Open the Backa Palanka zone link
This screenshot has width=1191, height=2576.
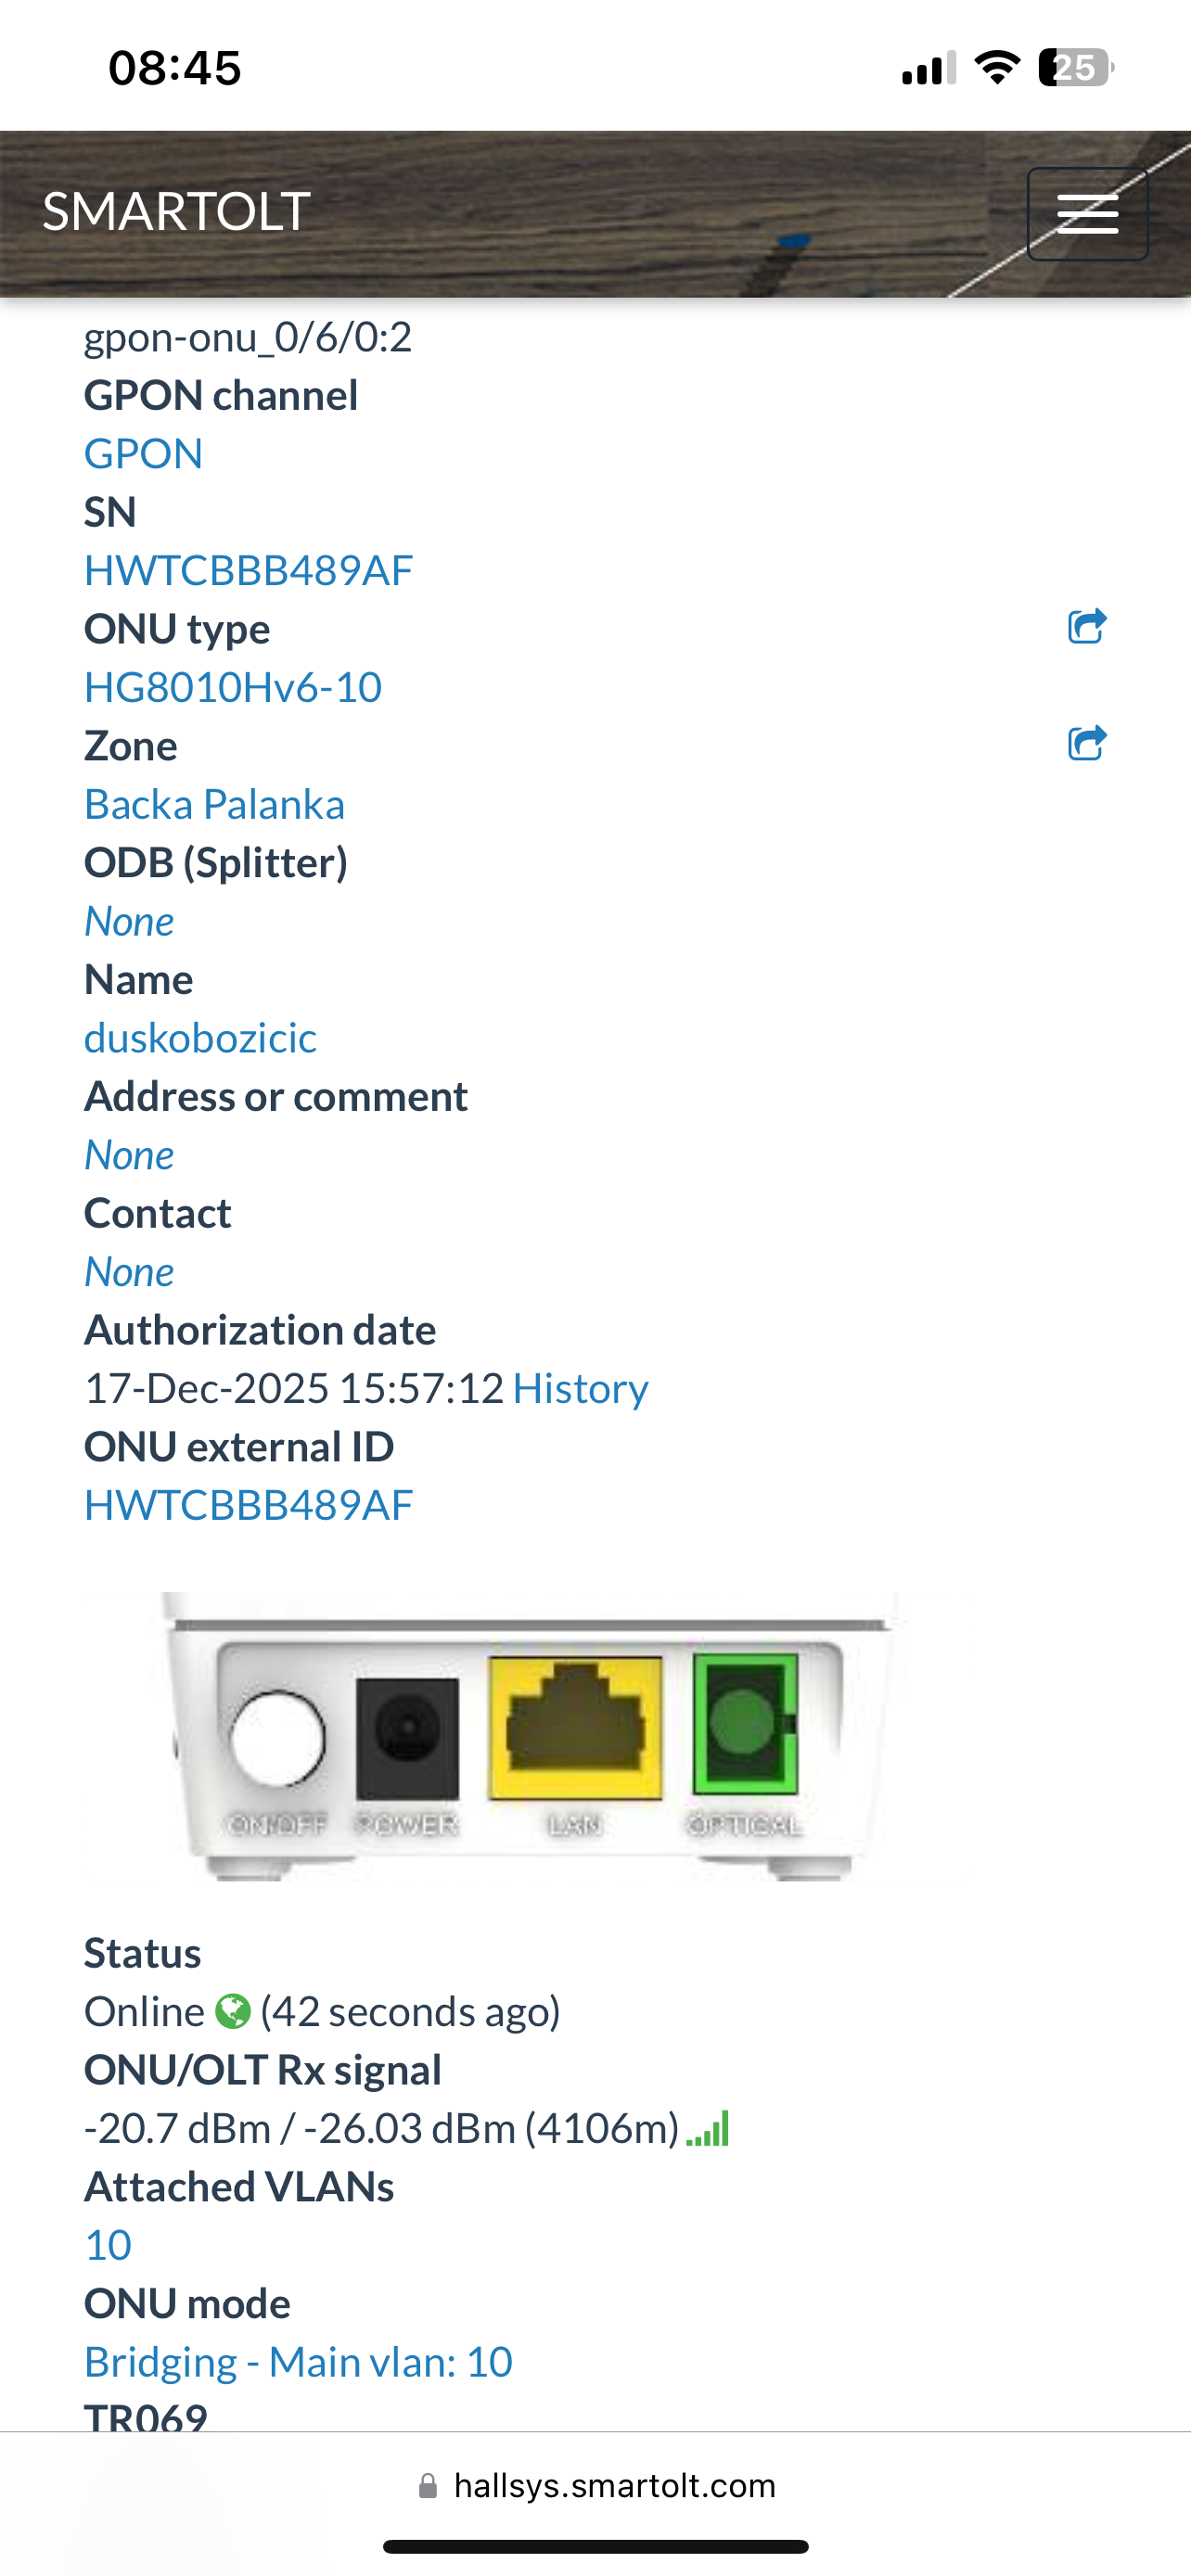(x=214, y=805)
